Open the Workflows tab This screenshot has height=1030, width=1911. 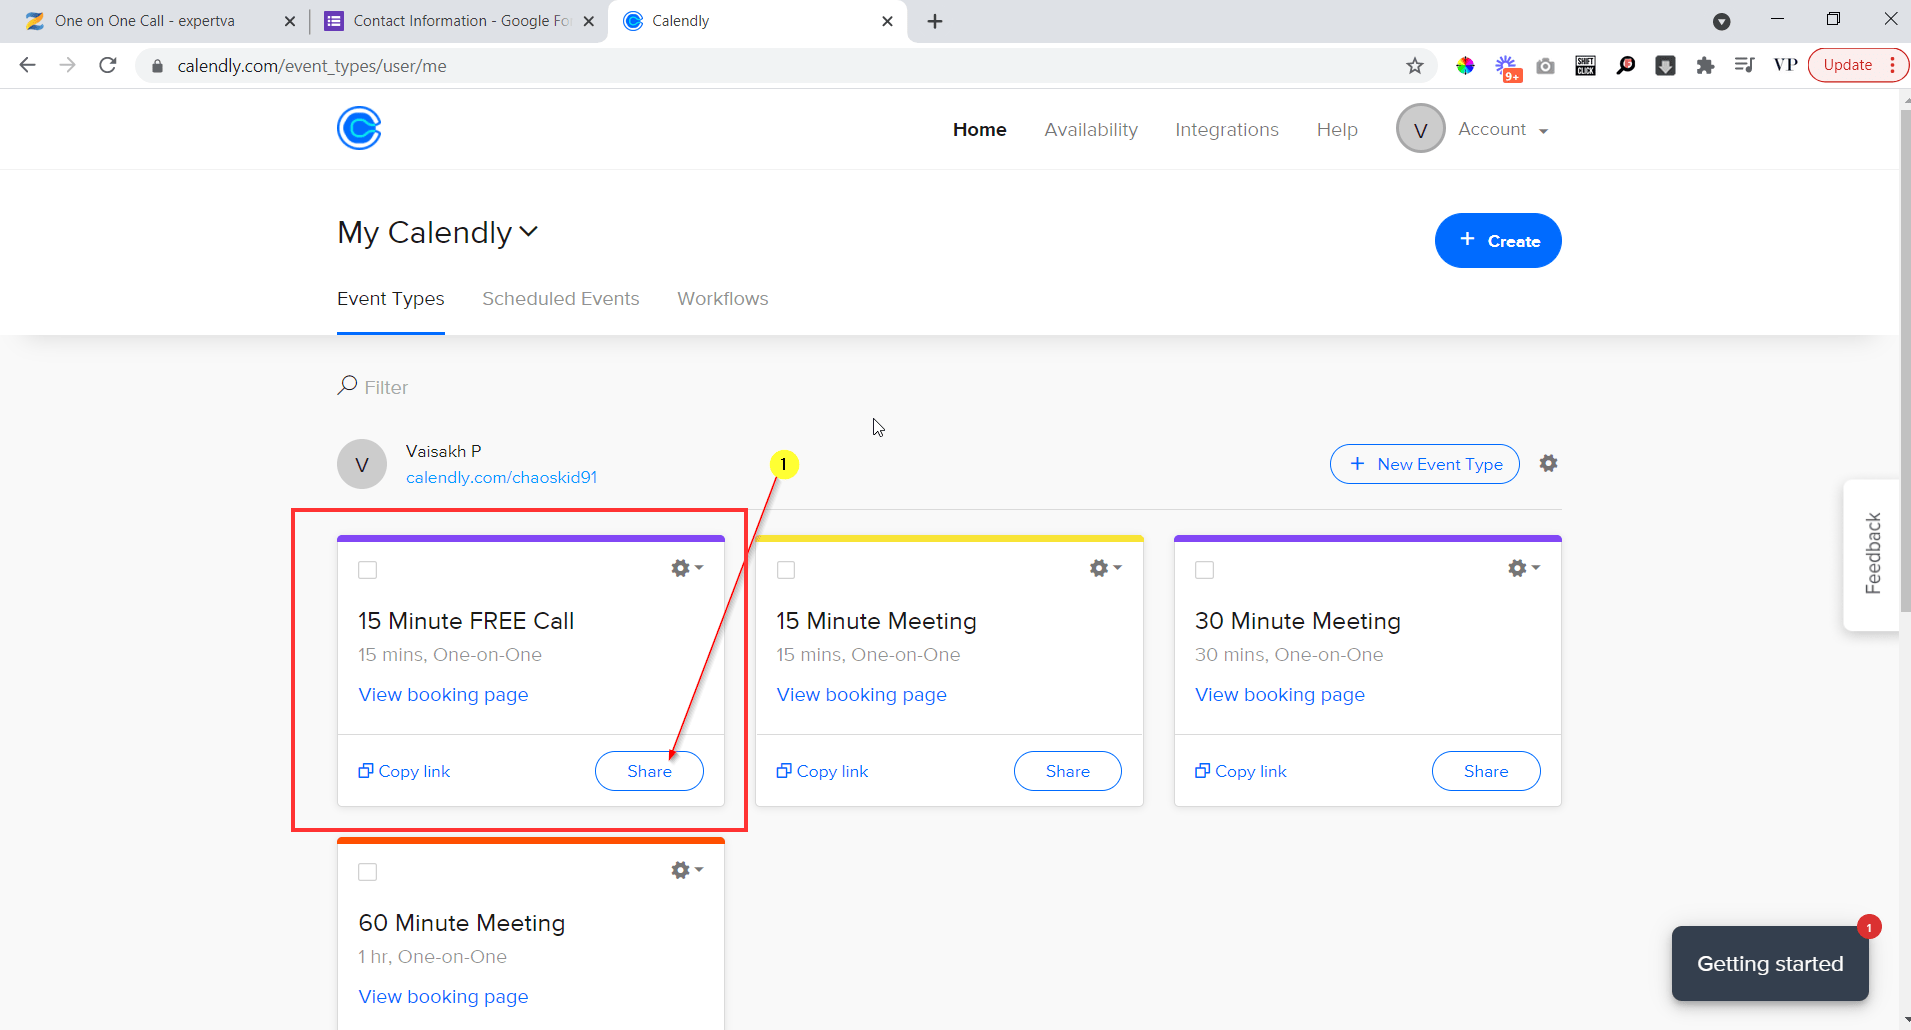[722, 298]
